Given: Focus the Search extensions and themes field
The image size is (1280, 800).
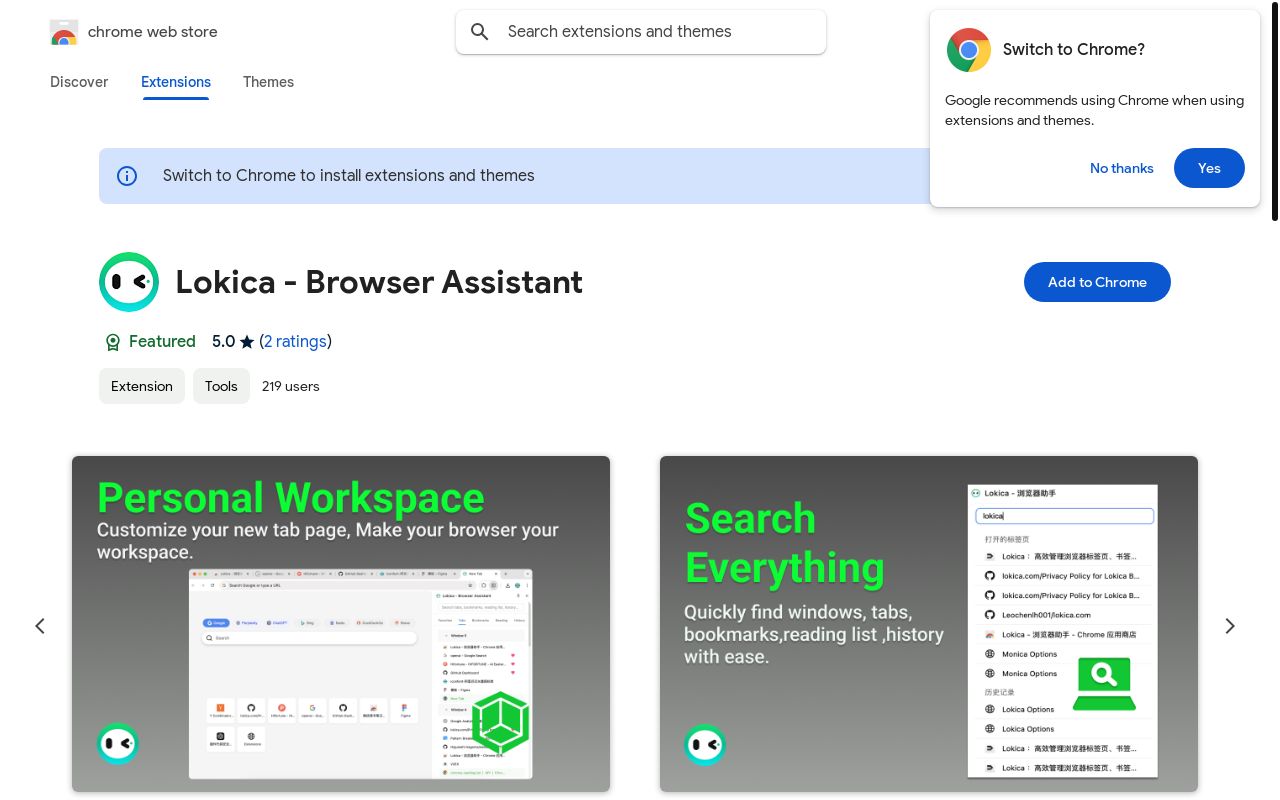Looking at the screenshot, I should click(655, 32).
